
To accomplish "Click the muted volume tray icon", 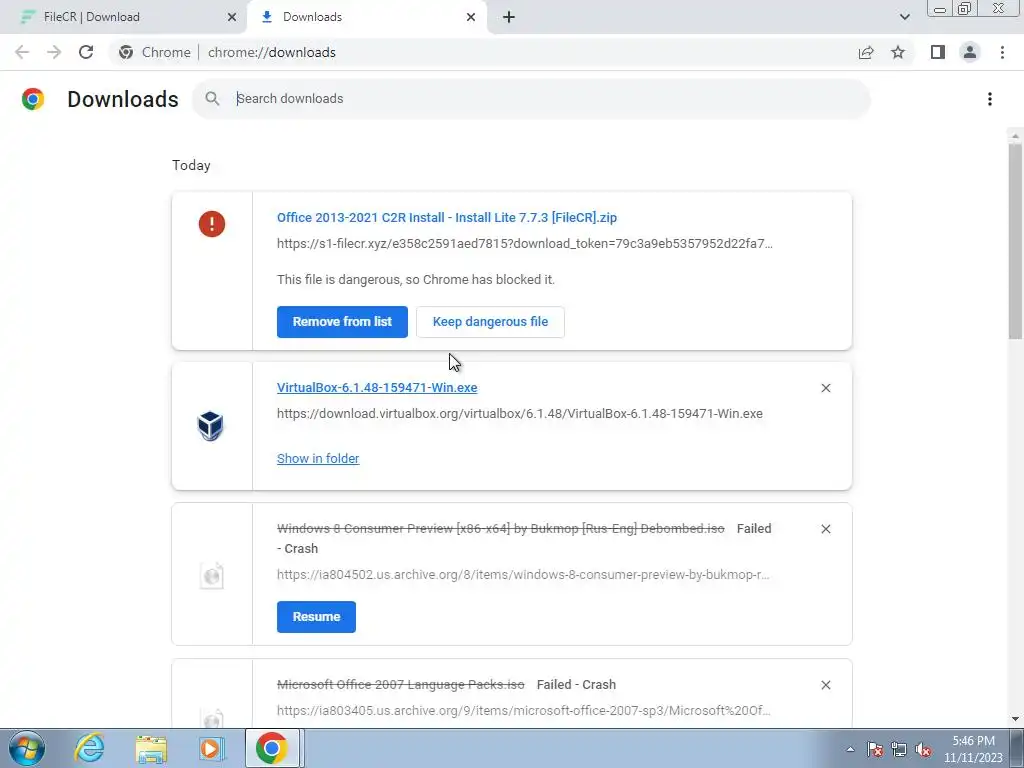I will coord(923,749).
